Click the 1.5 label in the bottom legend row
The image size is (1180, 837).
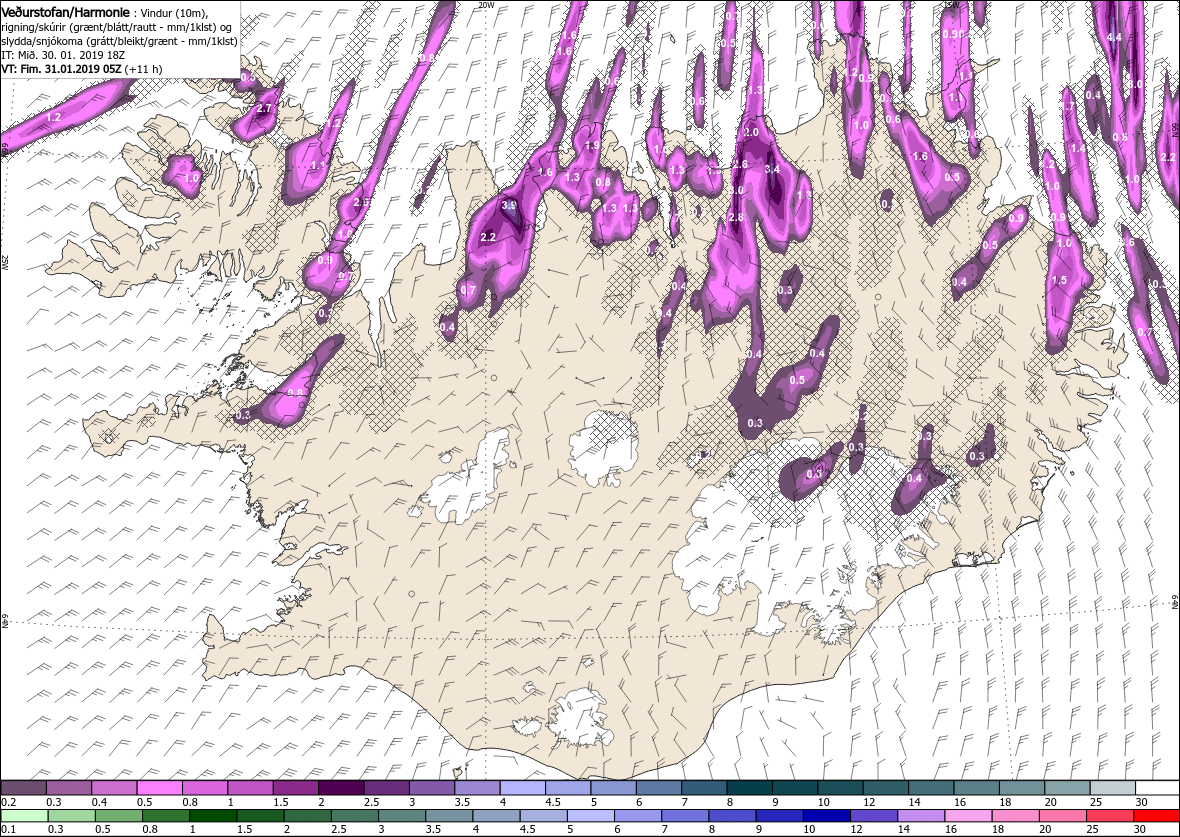coord(245,830)
